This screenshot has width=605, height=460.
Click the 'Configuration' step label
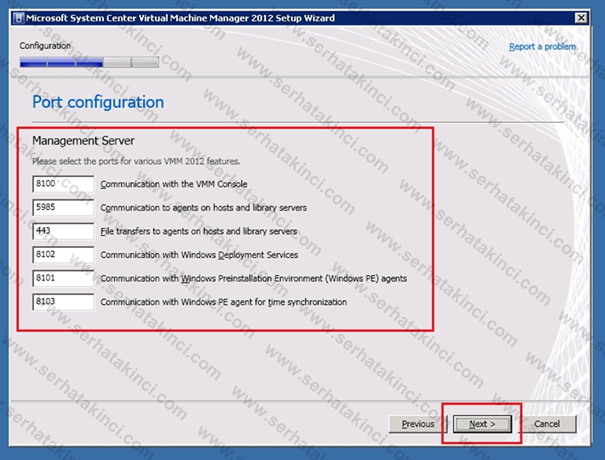45,46
